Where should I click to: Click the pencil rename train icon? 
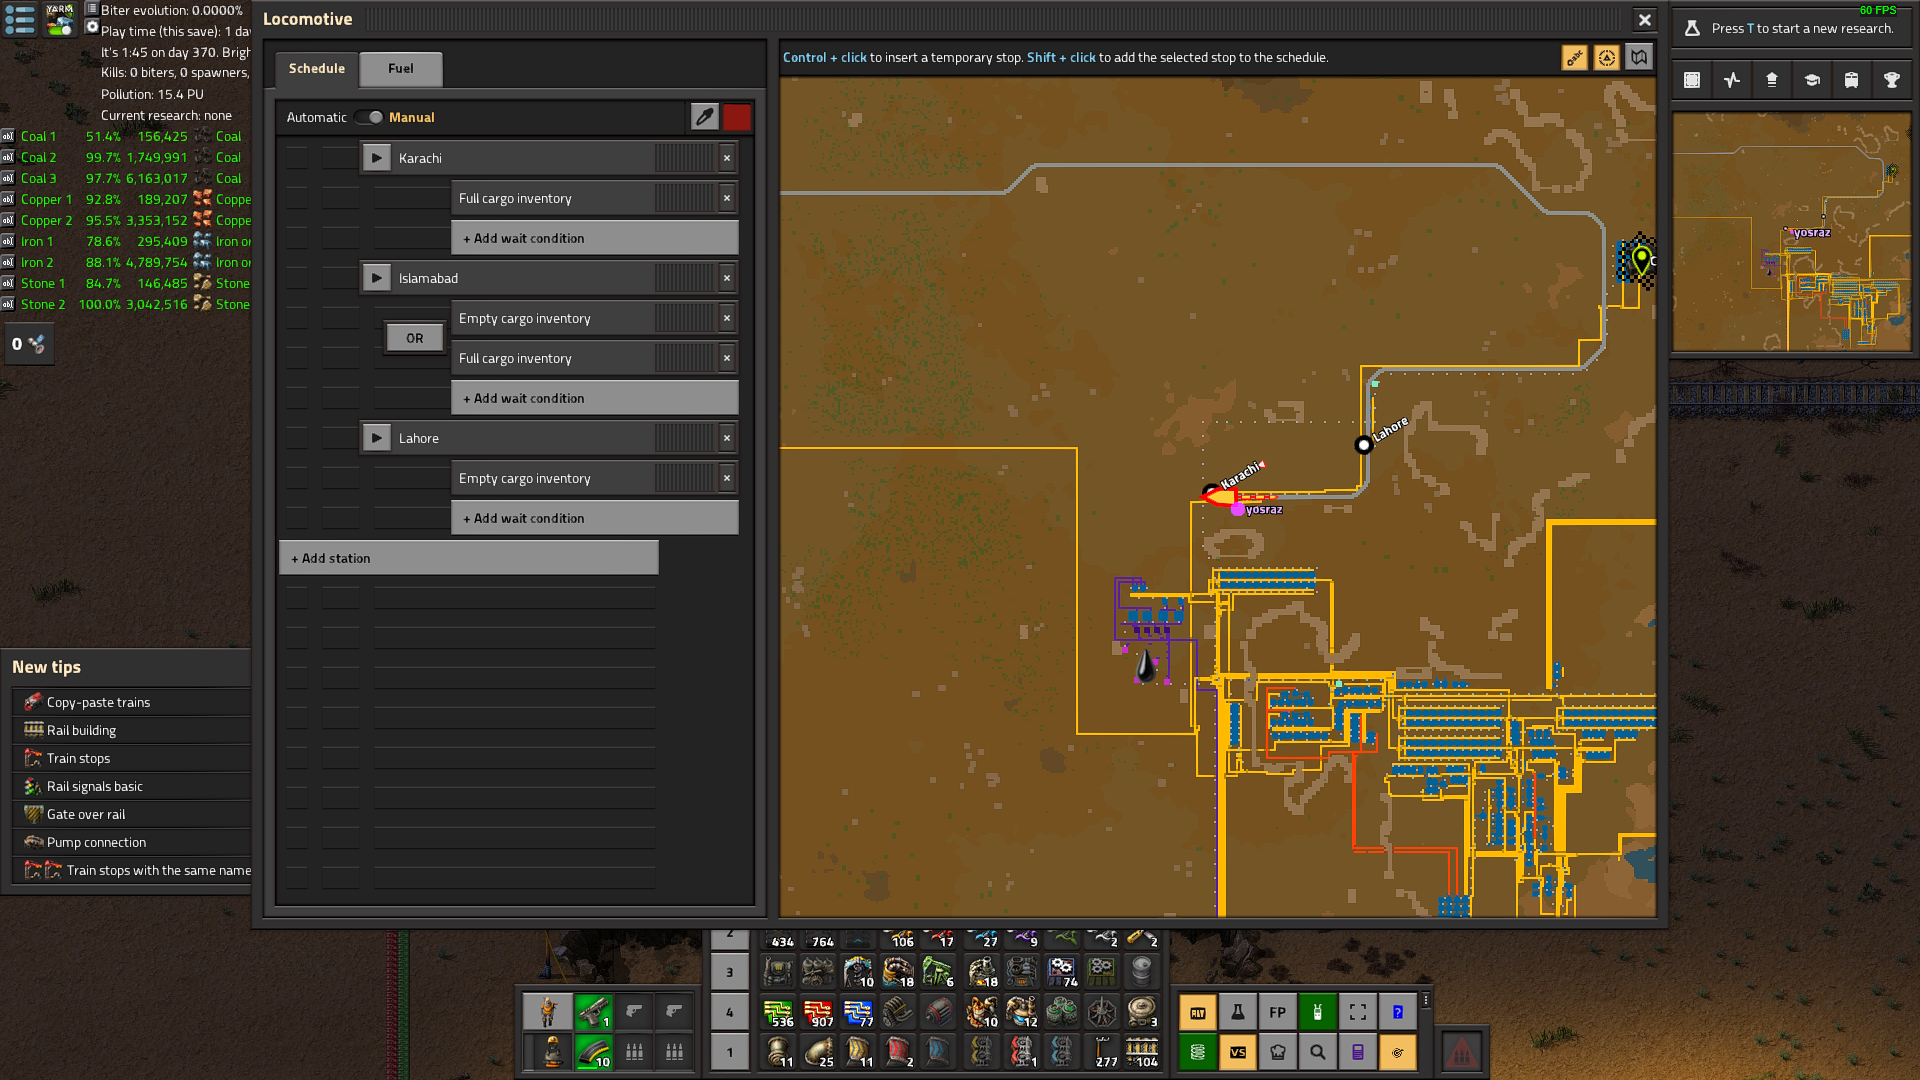click(x=705, y=117)
